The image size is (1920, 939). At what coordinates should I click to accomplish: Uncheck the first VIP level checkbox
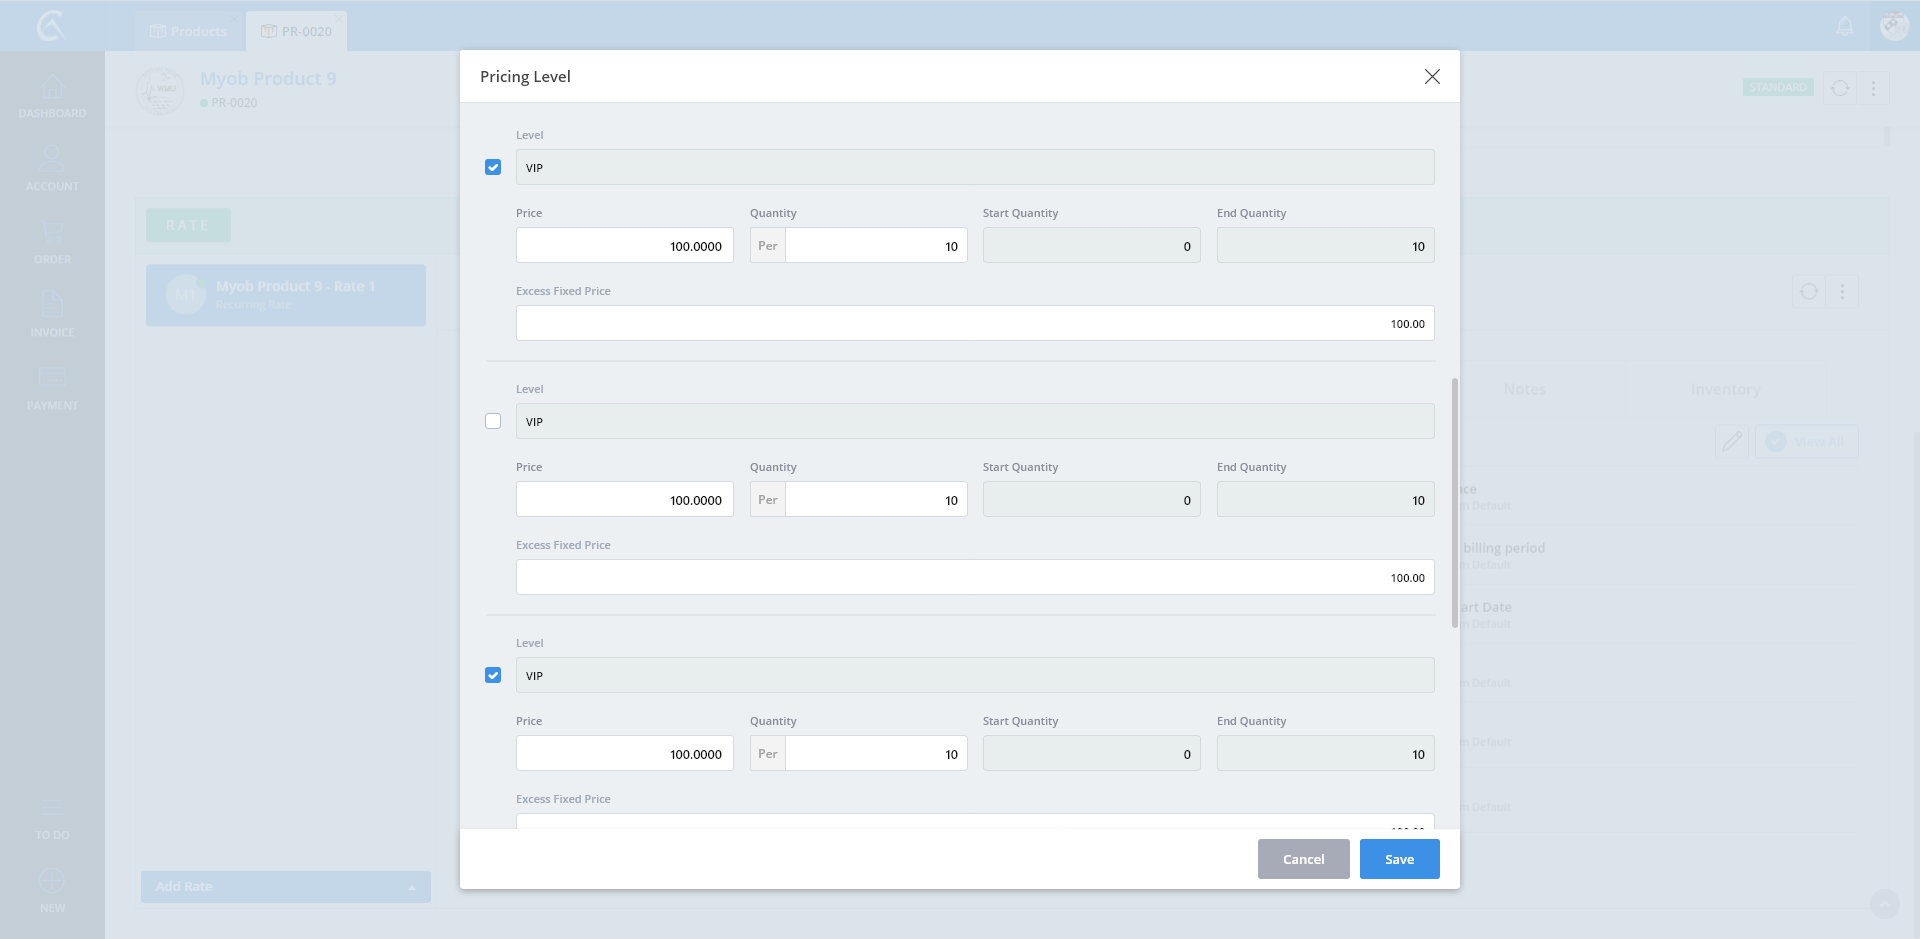[x=493, y=167]
